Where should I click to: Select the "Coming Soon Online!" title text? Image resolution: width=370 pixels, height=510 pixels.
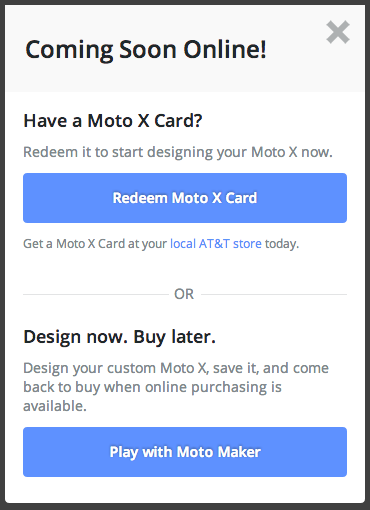pos(146,50)
